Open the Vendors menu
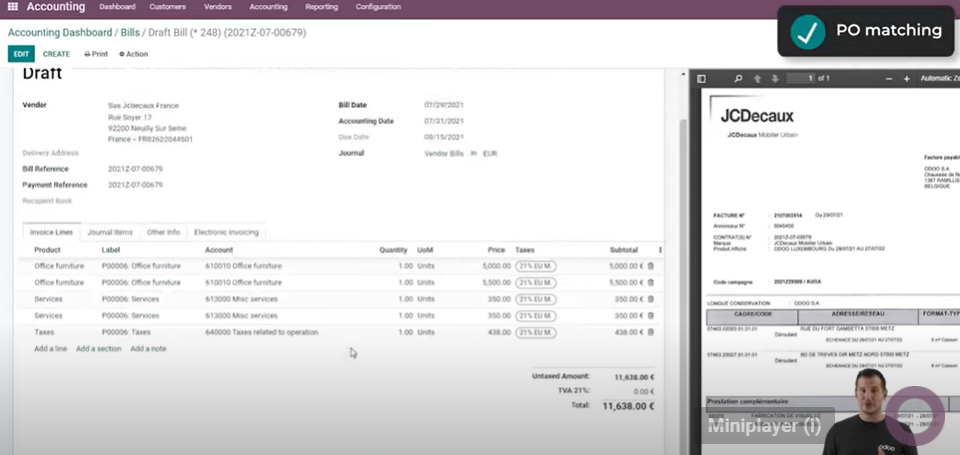The image size is (960, 455). click(x=218, y=7)
